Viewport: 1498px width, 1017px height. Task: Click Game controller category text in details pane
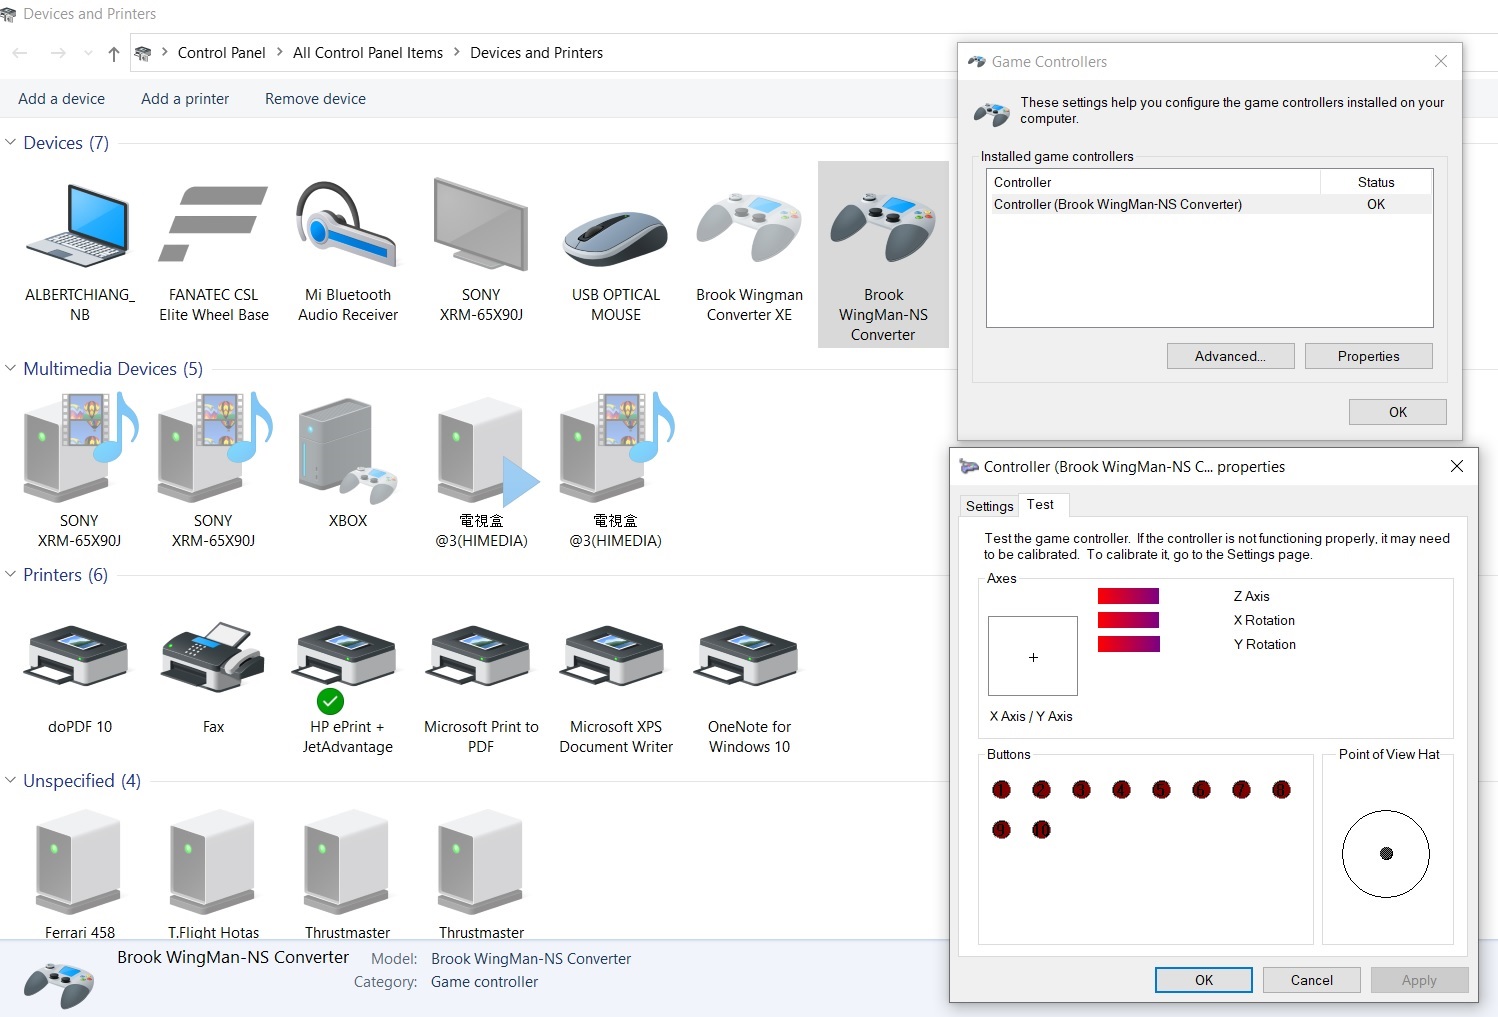pyautogui.click(x=484, y=982)
